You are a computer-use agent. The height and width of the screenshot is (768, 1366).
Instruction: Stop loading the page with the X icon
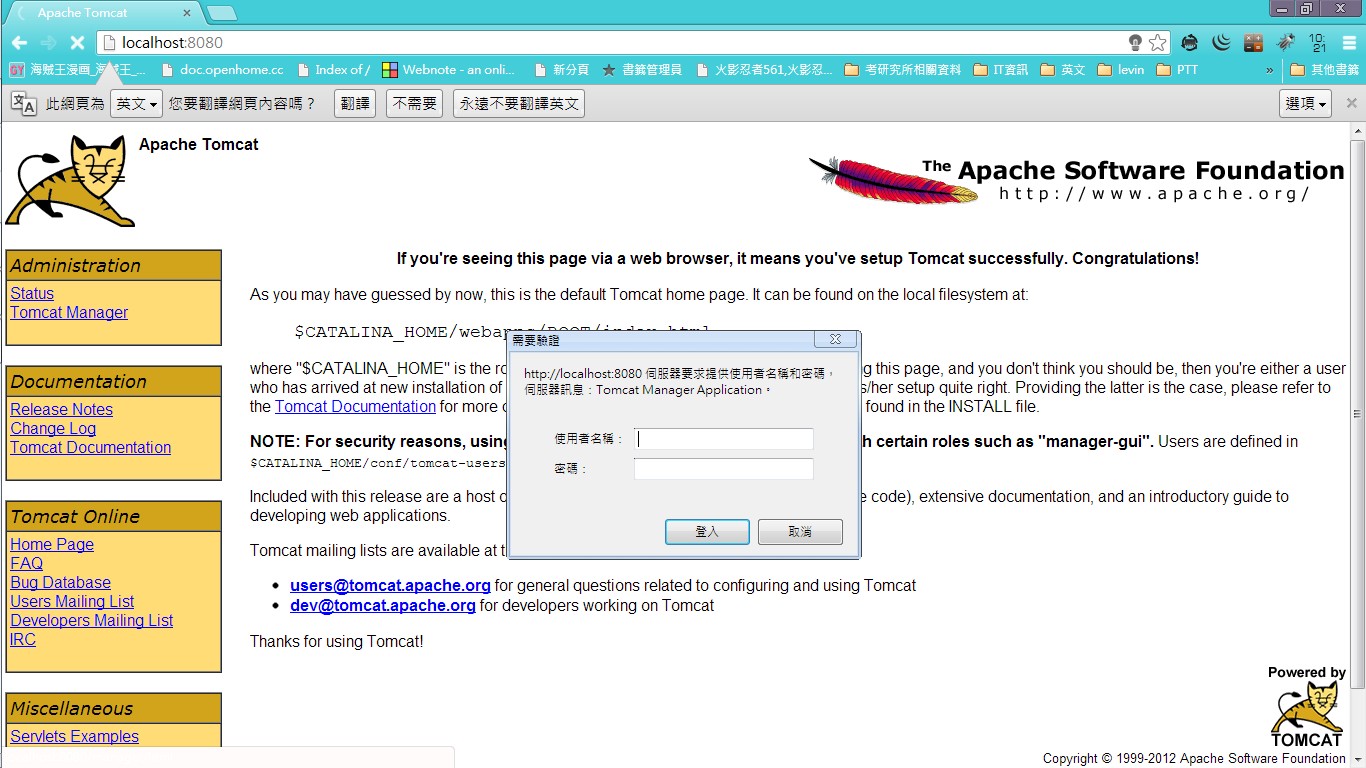77,42
